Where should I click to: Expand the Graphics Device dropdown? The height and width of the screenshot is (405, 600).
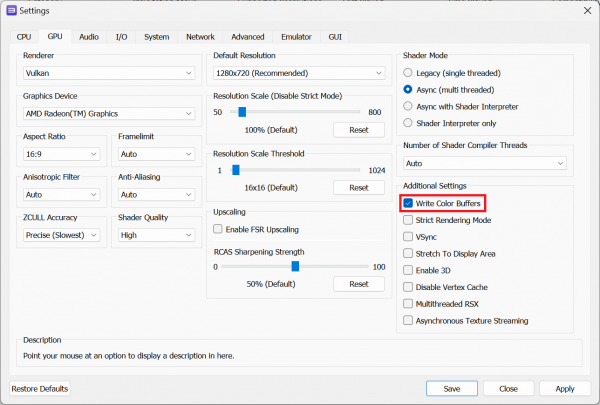point(108,114)
